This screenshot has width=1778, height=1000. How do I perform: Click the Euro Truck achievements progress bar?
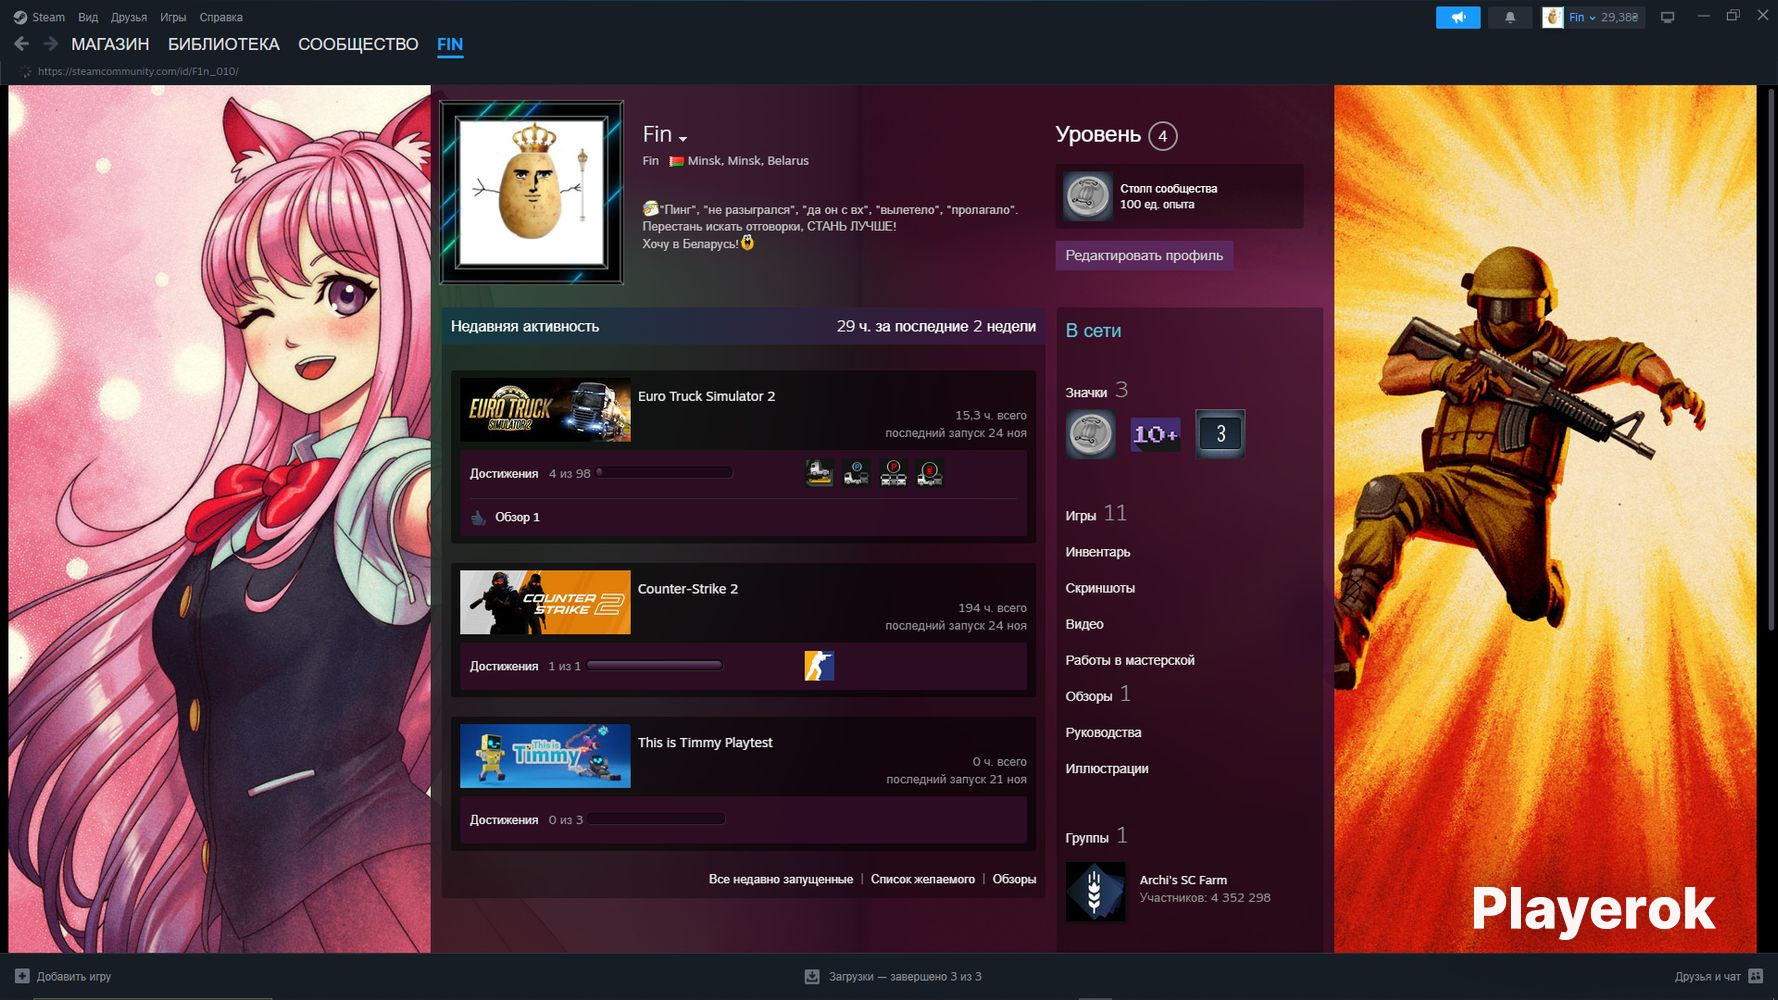point(665,473)
